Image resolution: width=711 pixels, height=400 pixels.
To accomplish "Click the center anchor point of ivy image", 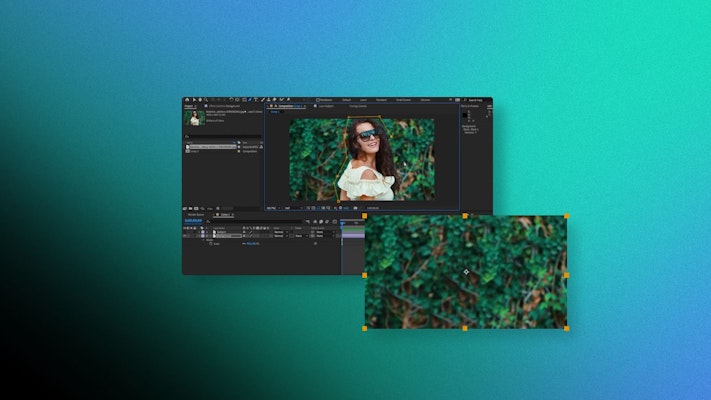I will click(466, 272).
